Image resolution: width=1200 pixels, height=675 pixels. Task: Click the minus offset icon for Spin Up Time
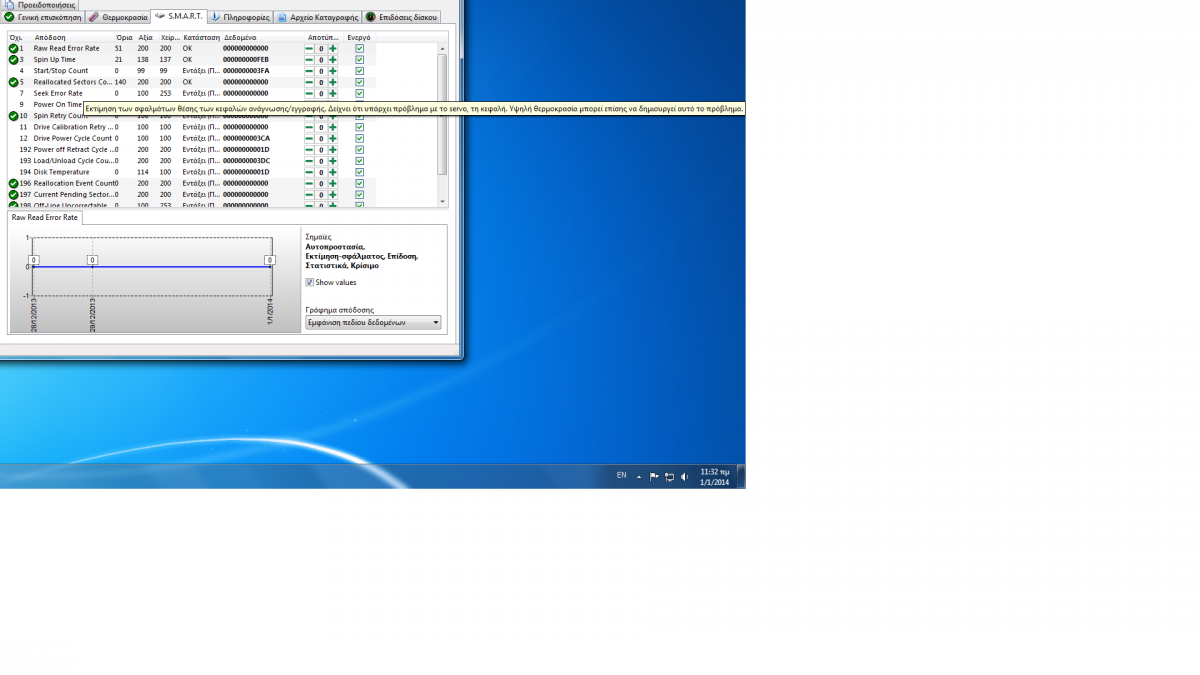click(309, 60)
